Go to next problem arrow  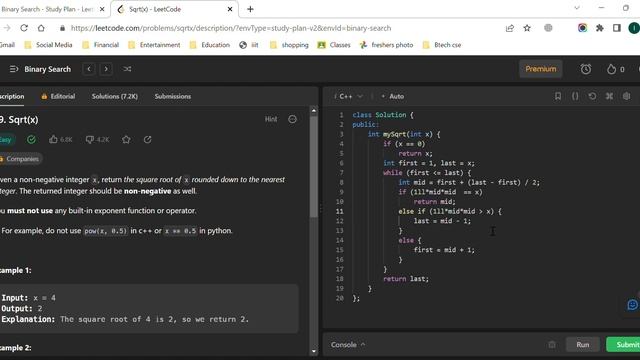coord(106,69)
